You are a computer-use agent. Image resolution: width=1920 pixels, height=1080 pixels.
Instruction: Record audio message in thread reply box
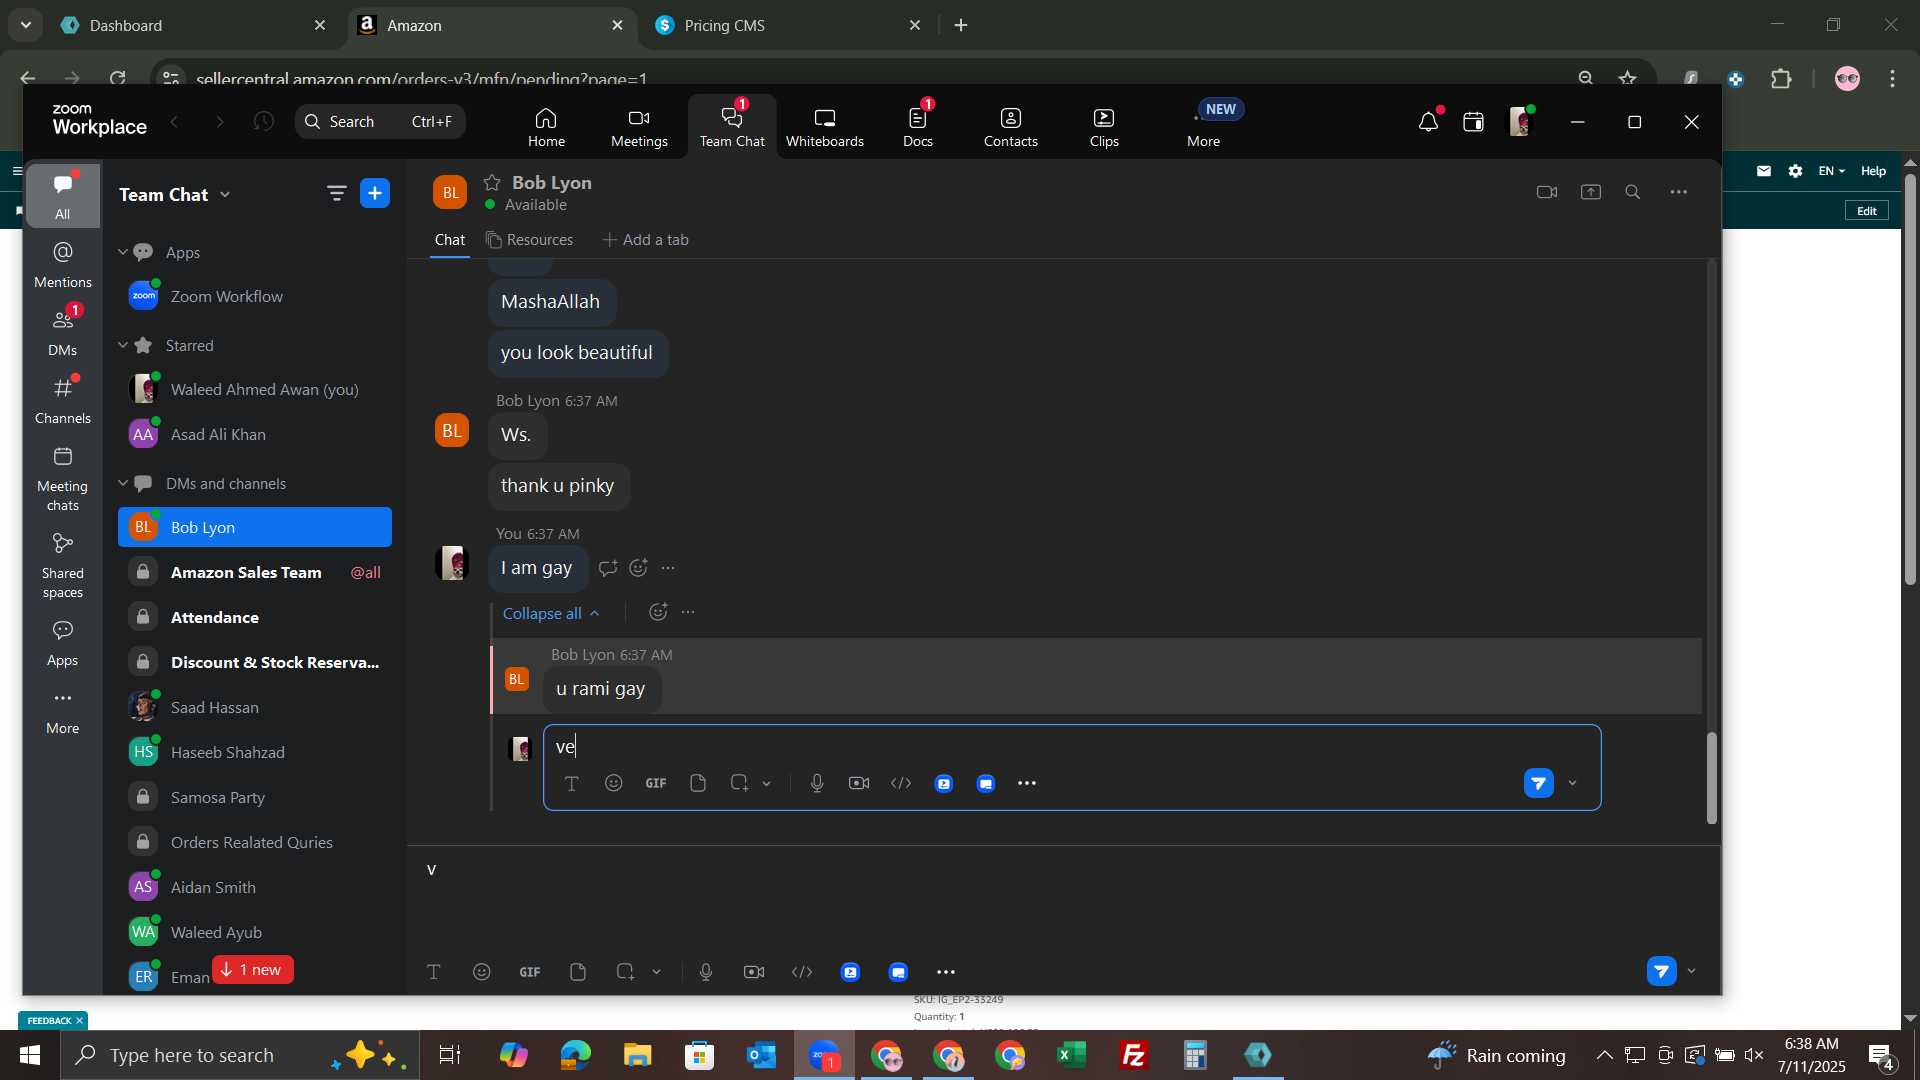pos(817,783)
